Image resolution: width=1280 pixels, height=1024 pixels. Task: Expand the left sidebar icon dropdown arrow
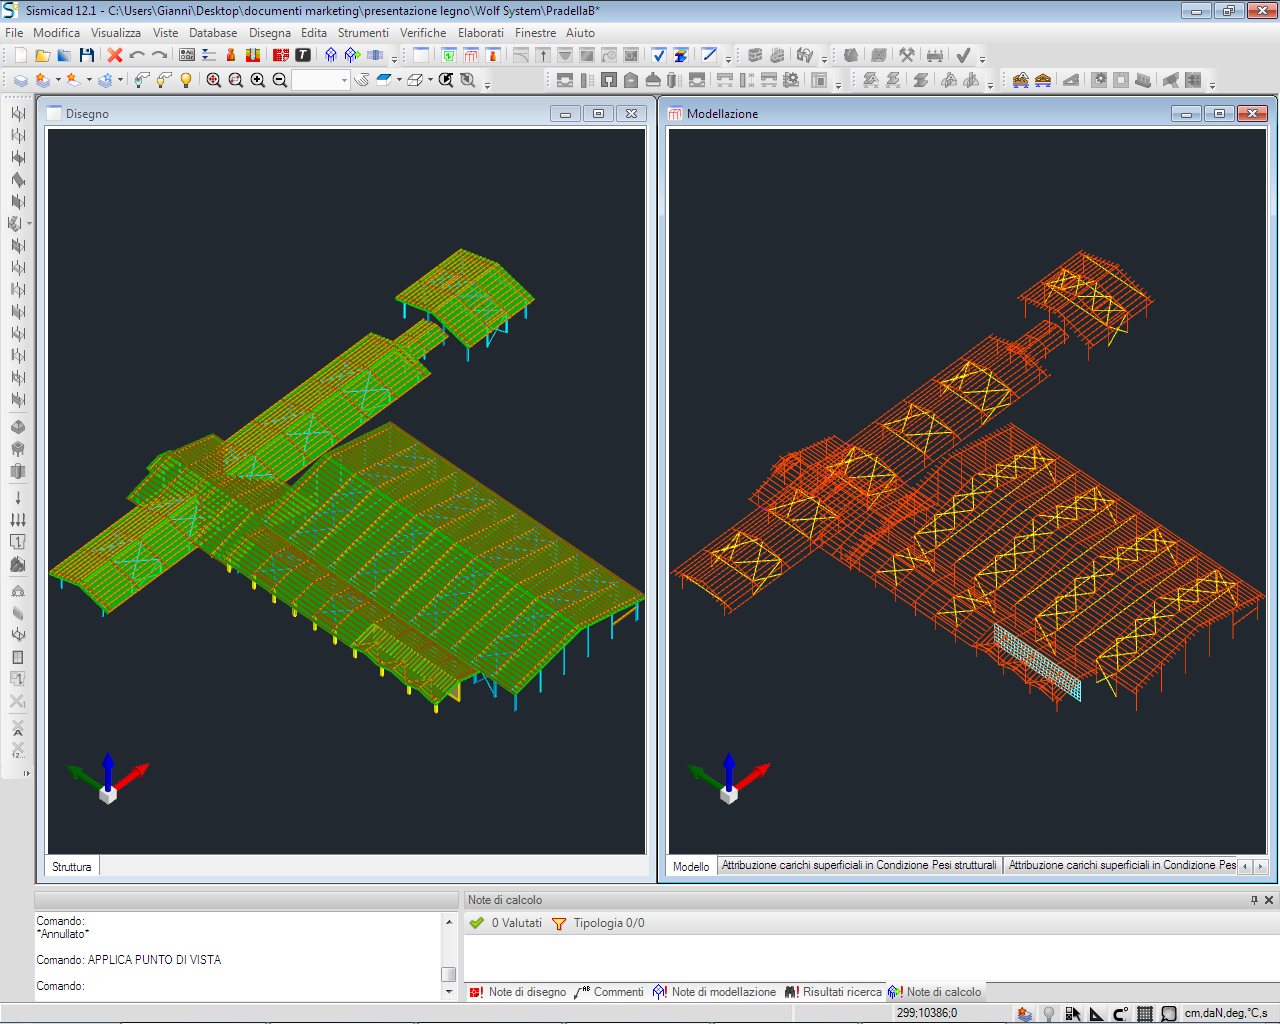click(x=29, y=223)
